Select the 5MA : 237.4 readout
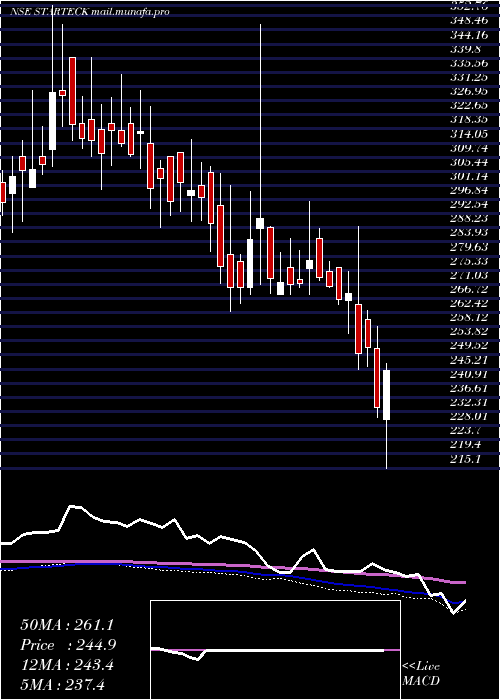This screenshot has height=700, width=500. (x=62, y=684)
